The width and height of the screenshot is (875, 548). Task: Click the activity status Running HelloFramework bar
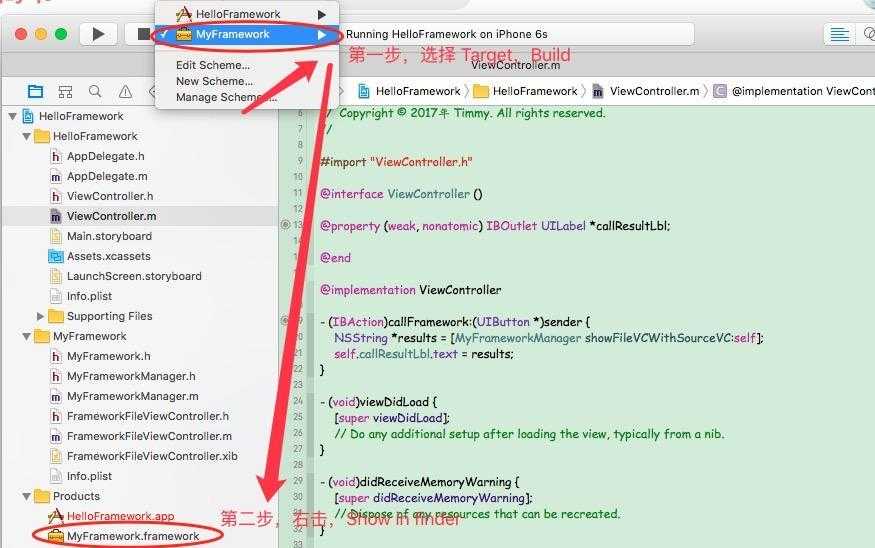coord(517,35)
